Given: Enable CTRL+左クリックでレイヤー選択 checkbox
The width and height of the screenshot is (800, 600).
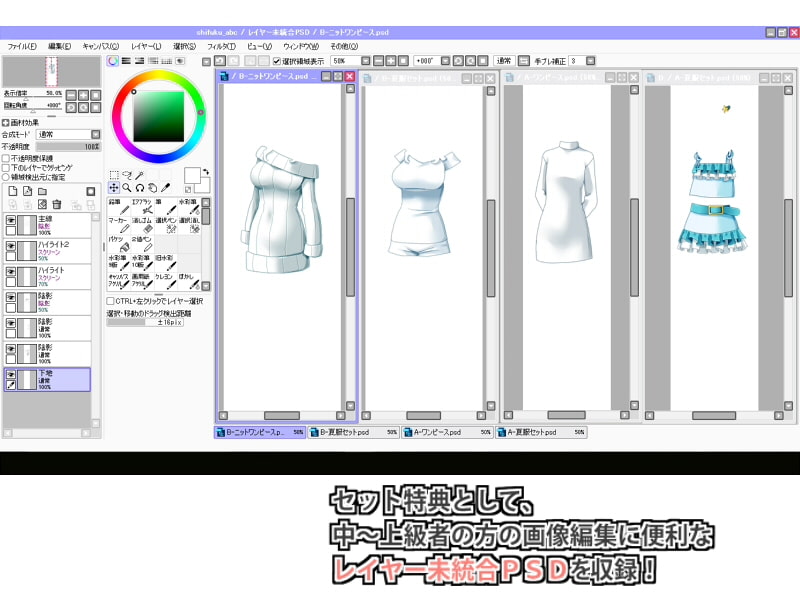Looking at the screenshot, I should [110, 301].
